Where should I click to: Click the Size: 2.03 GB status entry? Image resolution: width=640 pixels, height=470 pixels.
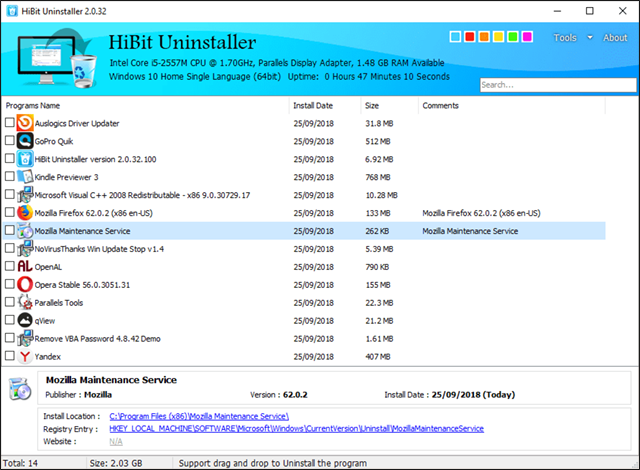point(116,463)
